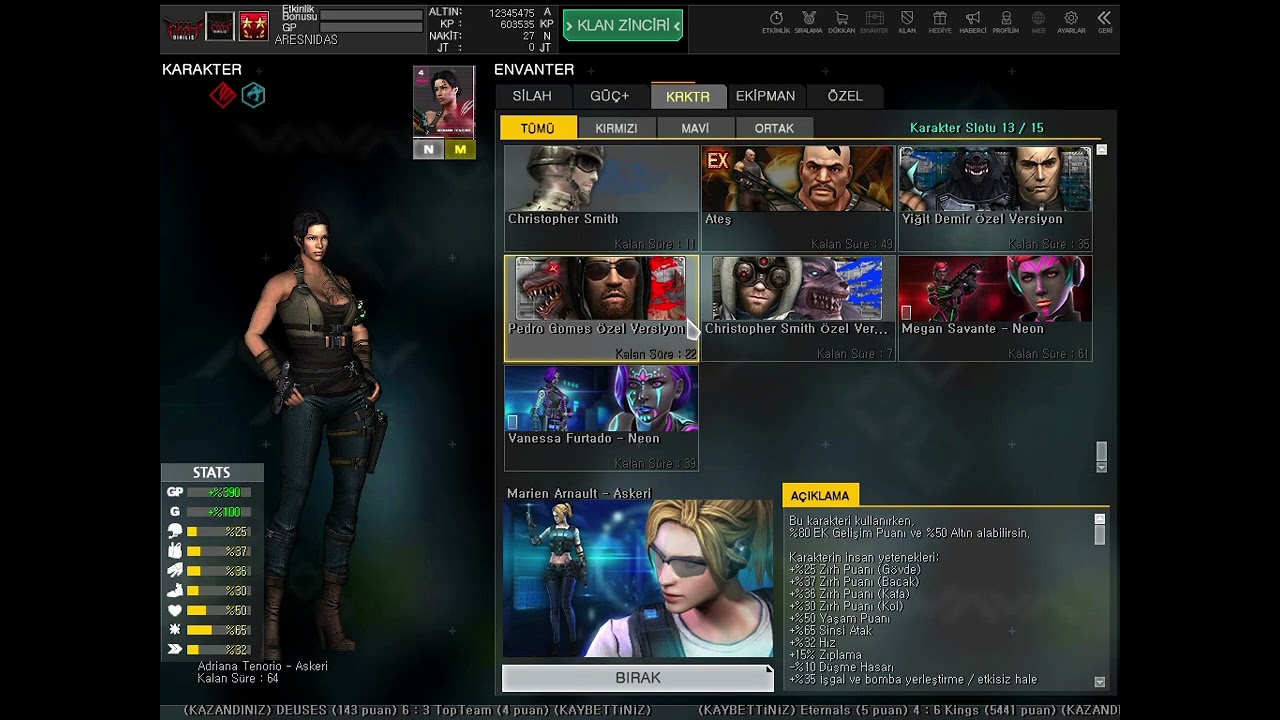The width and height of the screenshot is (1280, 720).
Task: Click the STATS panel header
Action: click(212, 473)
